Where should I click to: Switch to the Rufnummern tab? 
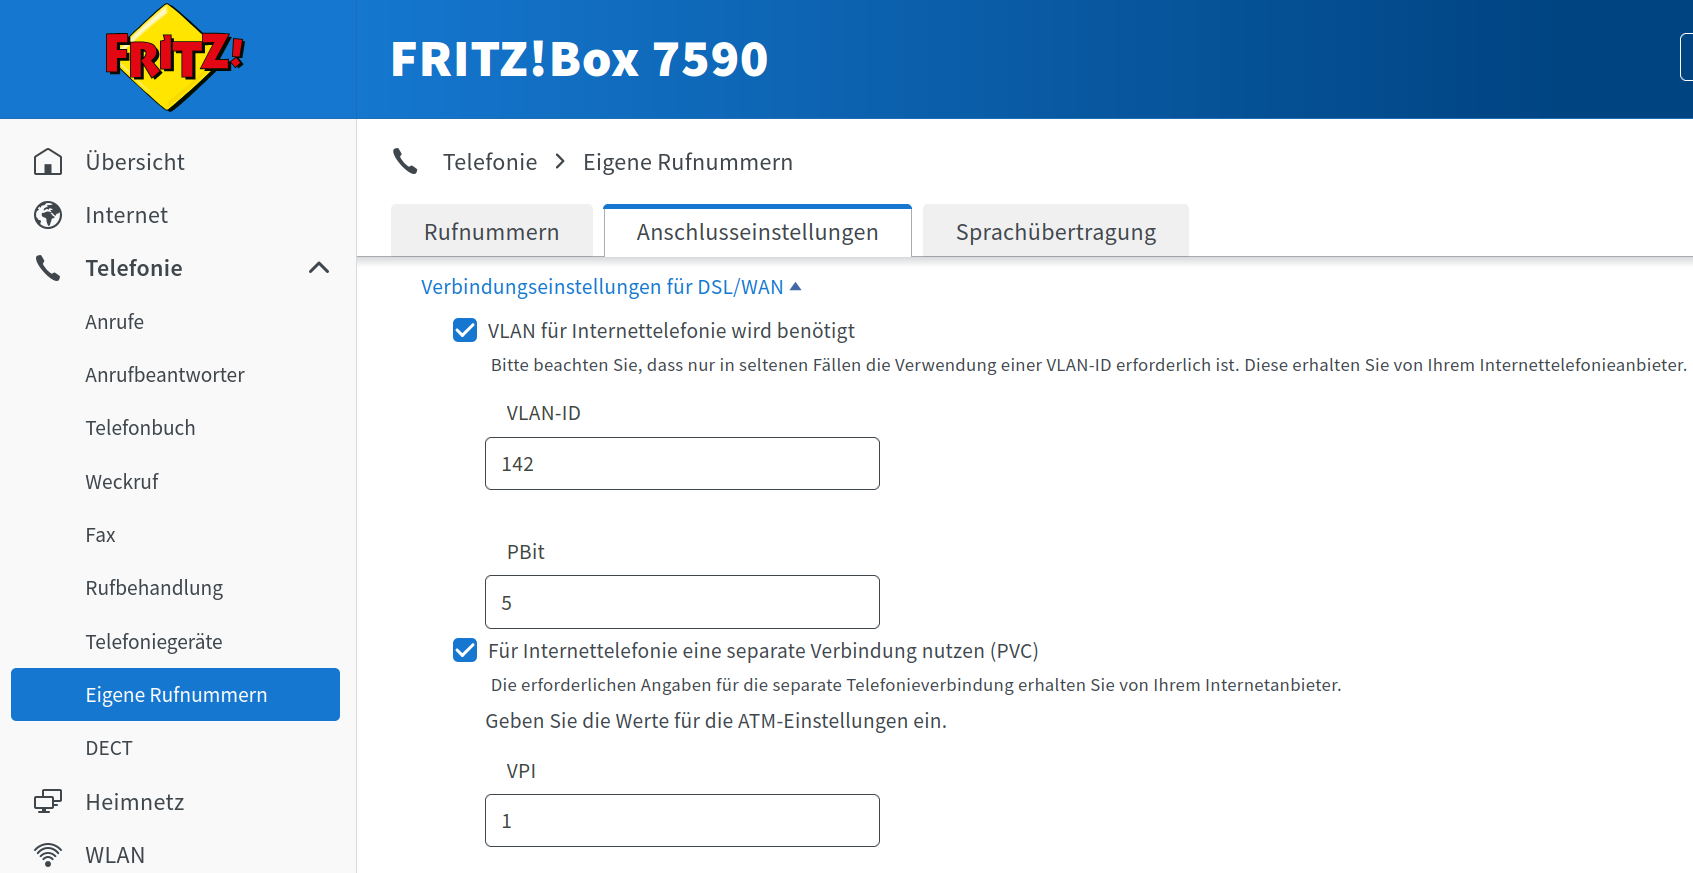click(x=492, y=231)
